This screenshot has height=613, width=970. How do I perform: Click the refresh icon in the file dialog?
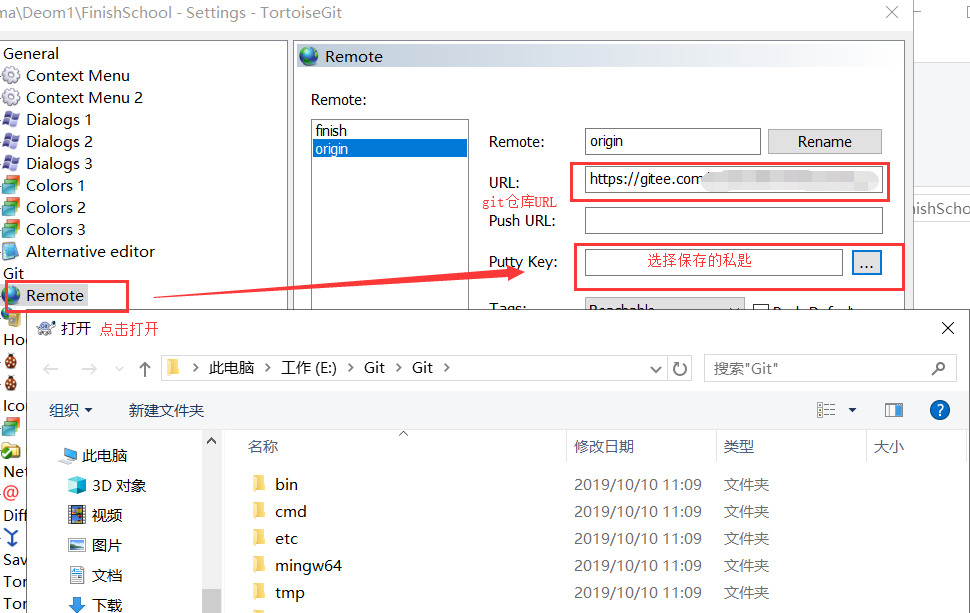680,368
